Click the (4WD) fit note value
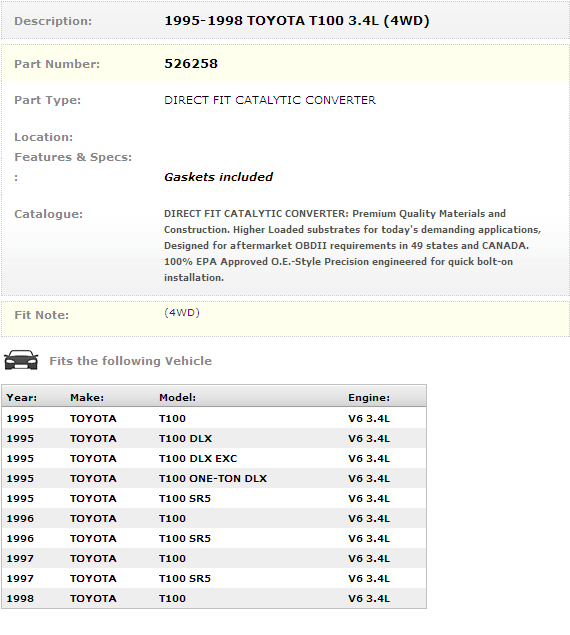 182,313
